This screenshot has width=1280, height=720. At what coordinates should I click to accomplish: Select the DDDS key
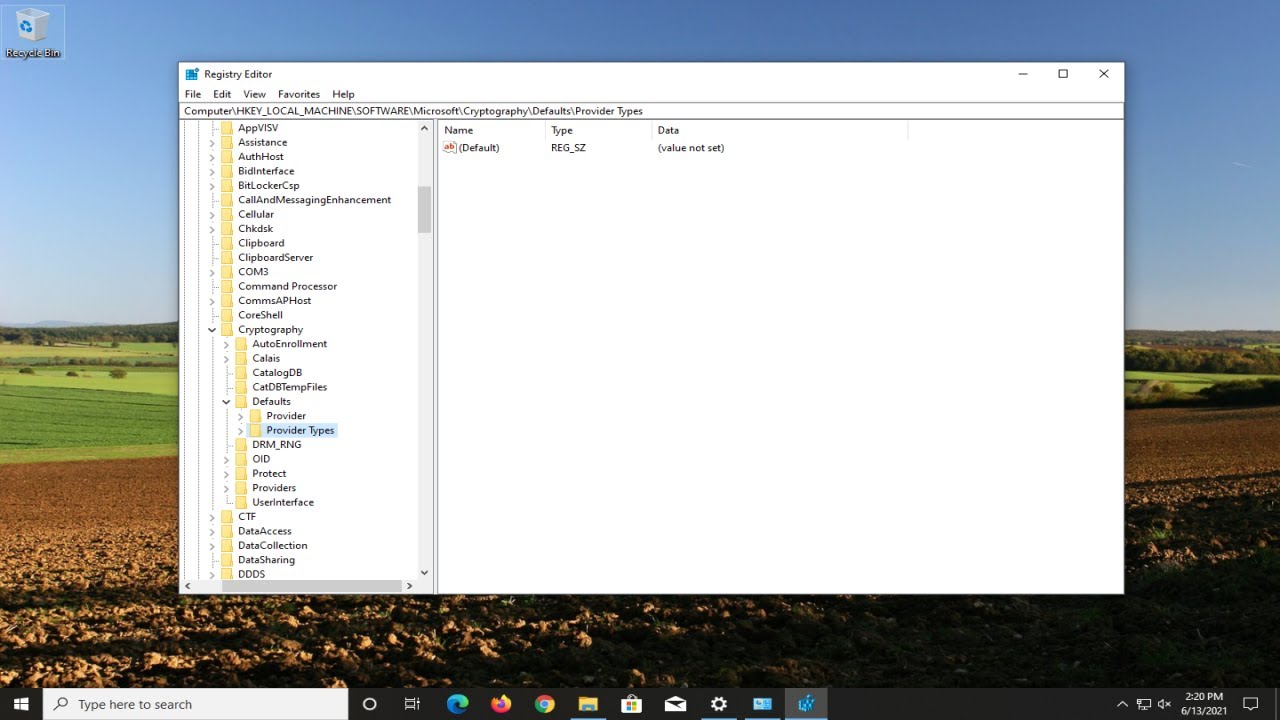(251, 574)
